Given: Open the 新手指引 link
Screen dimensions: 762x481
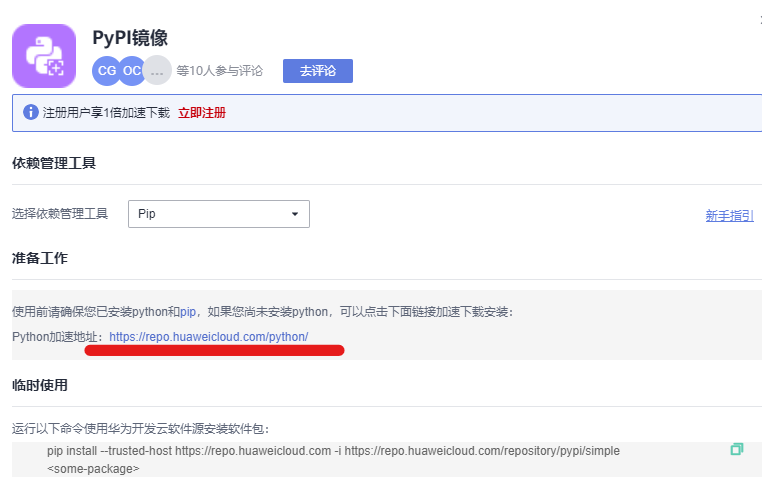Looking at the screenshot, I should point(729,215).
